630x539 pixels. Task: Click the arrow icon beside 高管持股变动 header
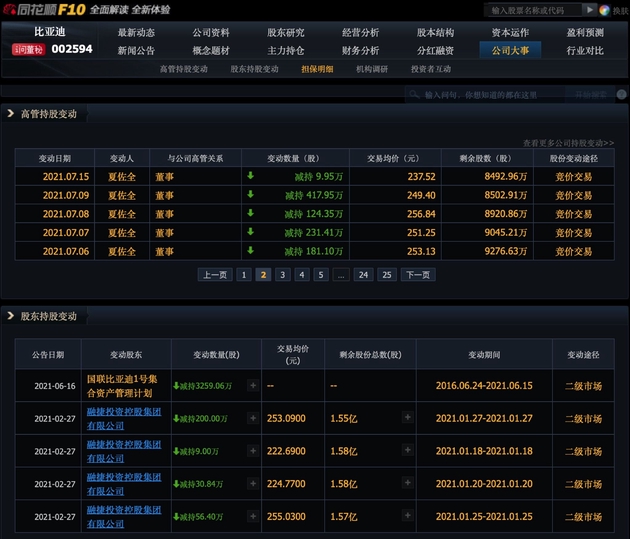point(10,114)
